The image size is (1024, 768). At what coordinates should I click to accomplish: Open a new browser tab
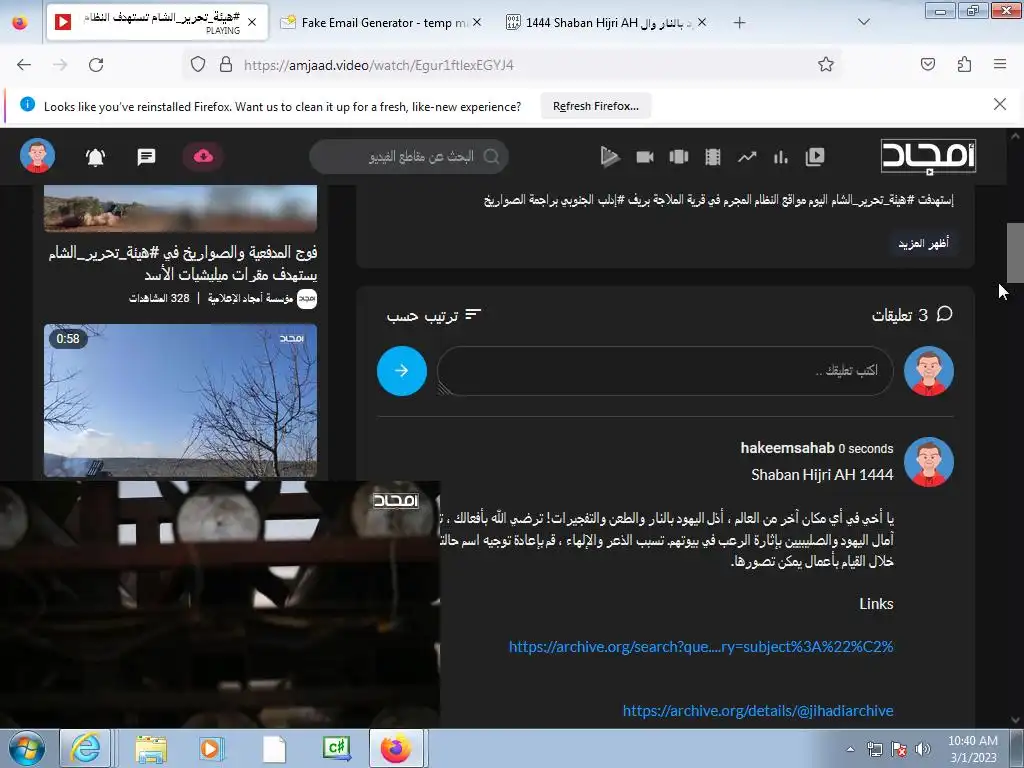tap(739, 23)
